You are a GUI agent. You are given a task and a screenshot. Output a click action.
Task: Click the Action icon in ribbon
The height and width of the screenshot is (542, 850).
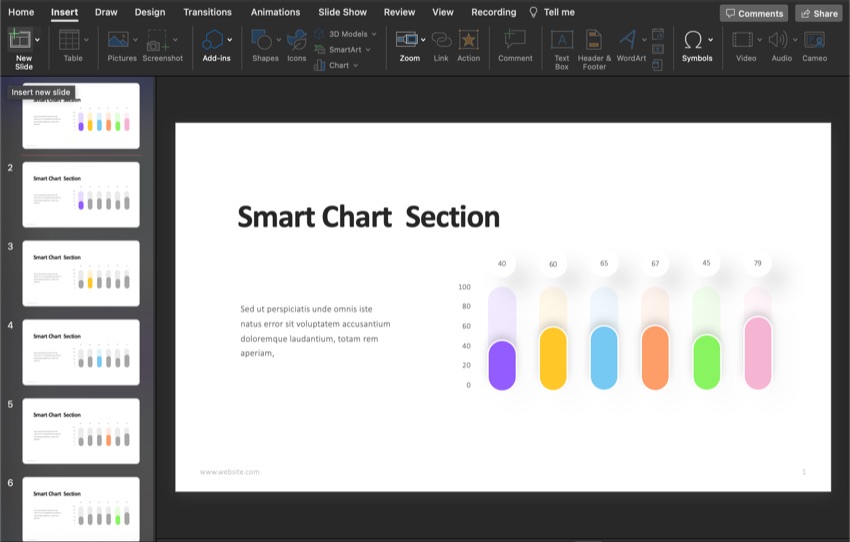click(x=468, y=41)
